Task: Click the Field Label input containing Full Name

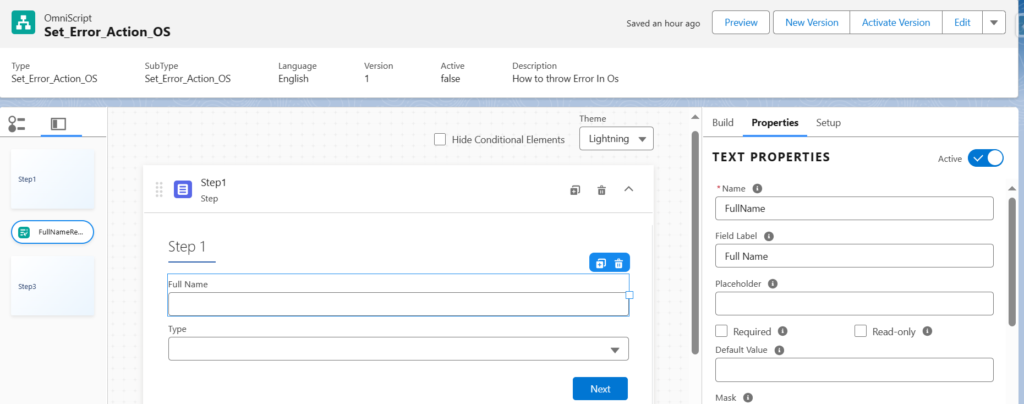Action: (x=854, y=256)
